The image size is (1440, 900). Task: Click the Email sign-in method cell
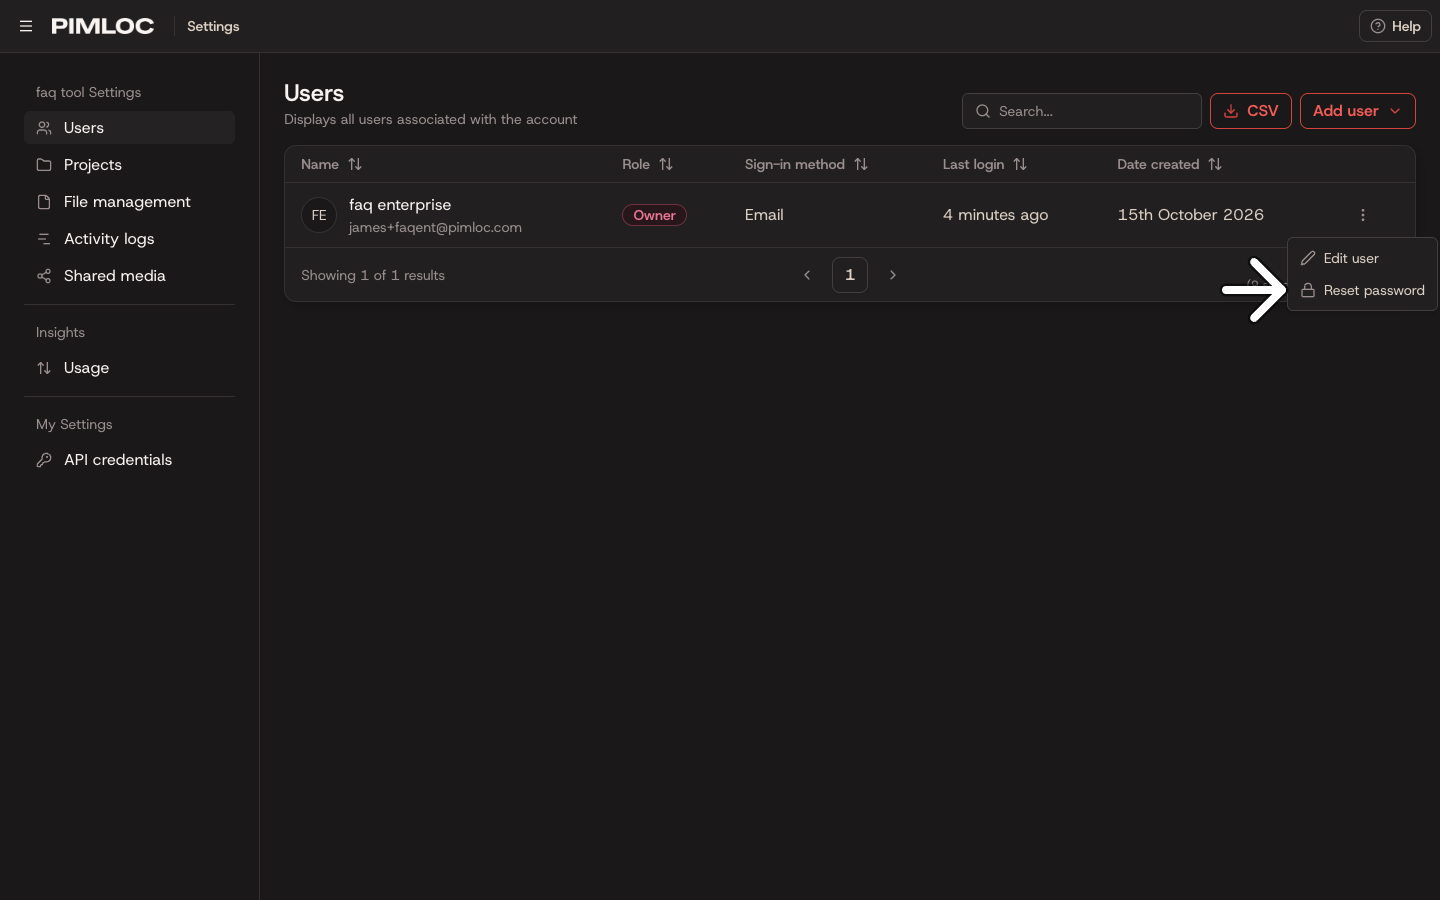764,215
